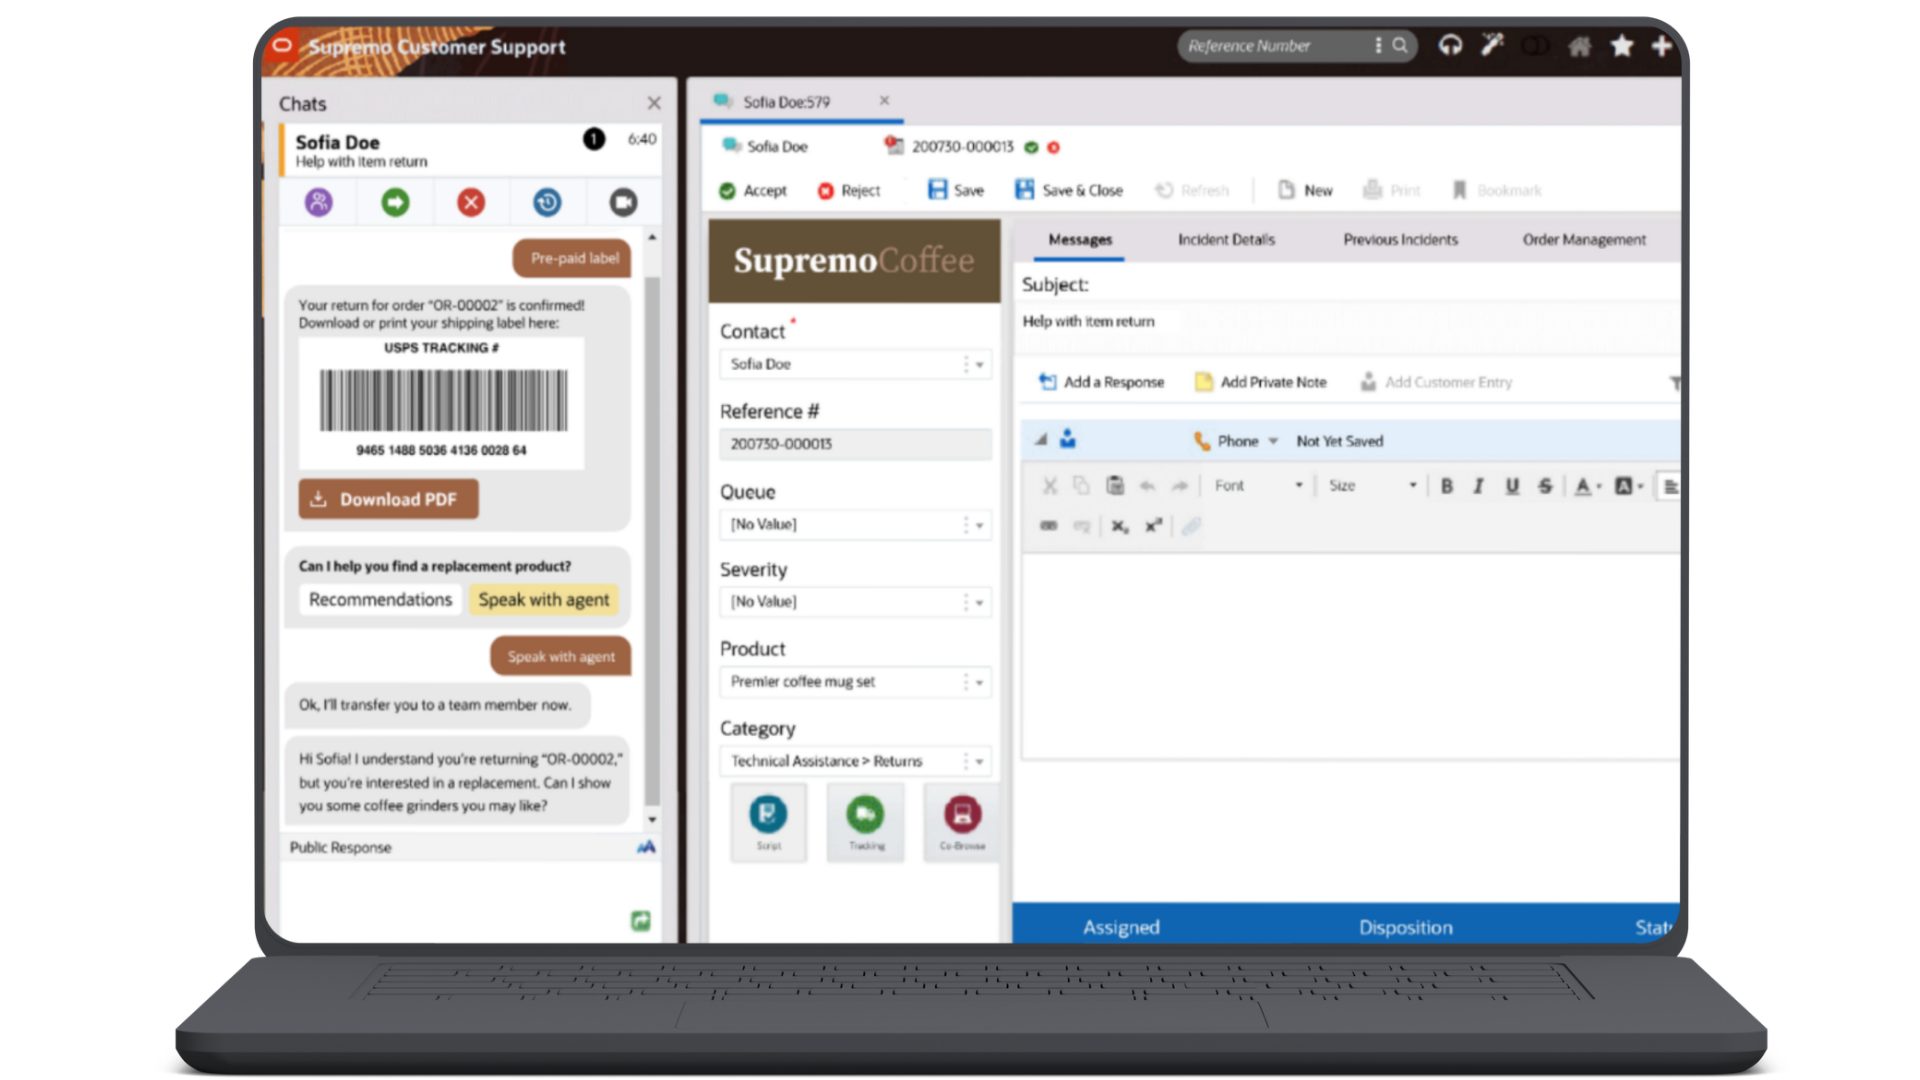Click the green transfer chat arrow icon

click(x=395, y=203)
